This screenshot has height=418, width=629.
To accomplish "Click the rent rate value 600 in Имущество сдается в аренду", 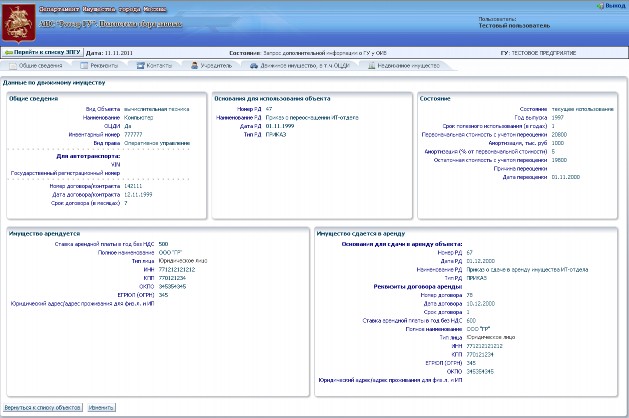I will (x=471, y=321).
